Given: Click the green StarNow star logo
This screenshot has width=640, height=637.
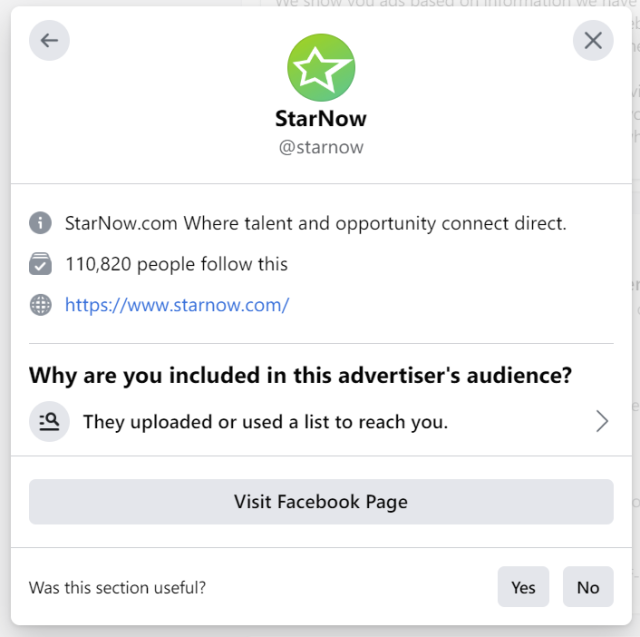Looking at the screenshot, I should 321,67.
